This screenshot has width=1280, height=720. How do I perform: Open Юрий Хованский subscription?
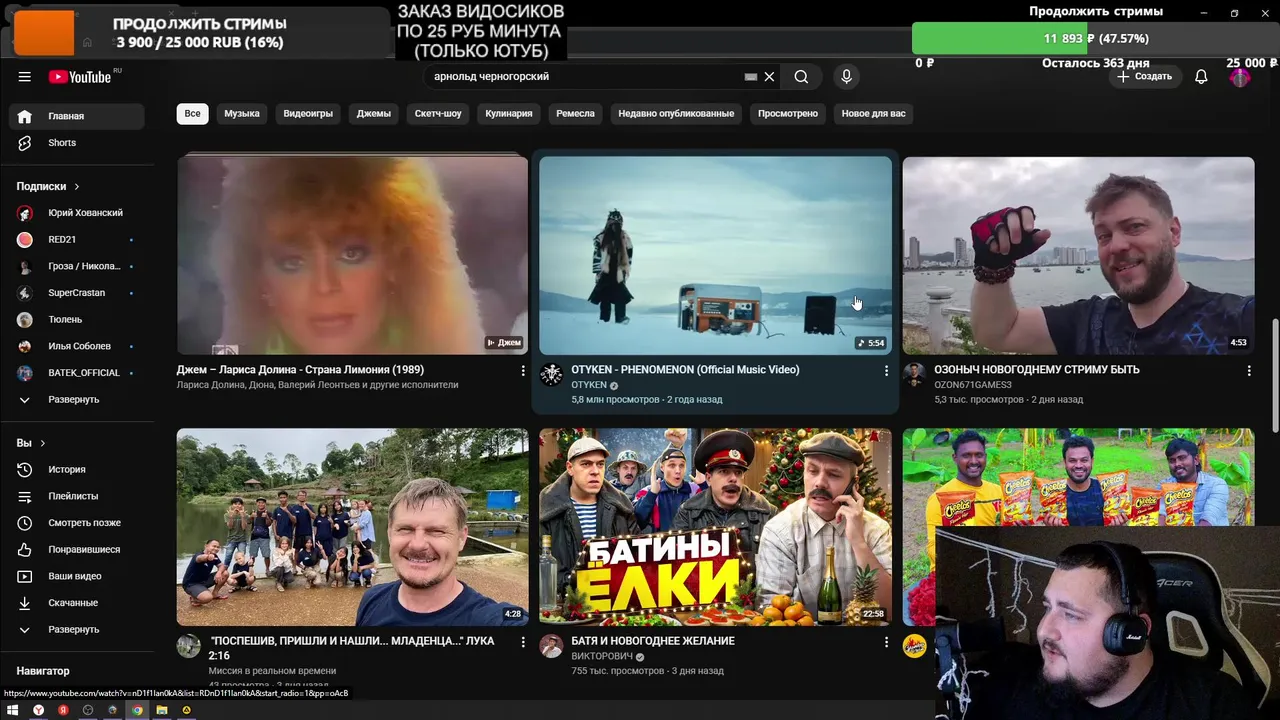point(77,213)
